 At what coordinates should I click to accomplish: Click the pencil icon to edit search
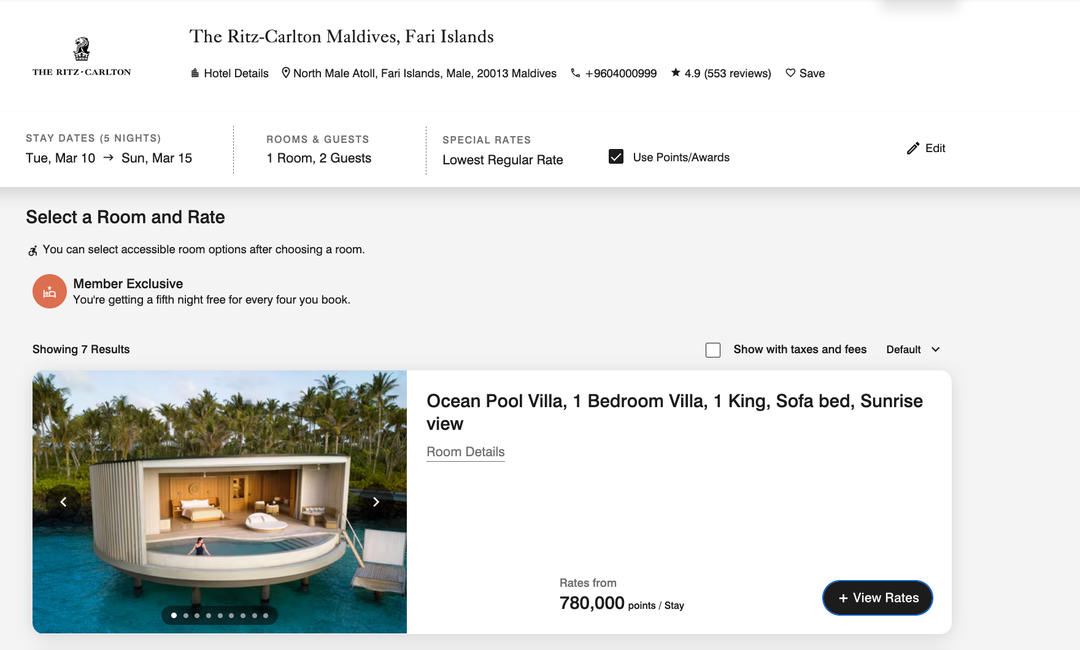(911, 148)
